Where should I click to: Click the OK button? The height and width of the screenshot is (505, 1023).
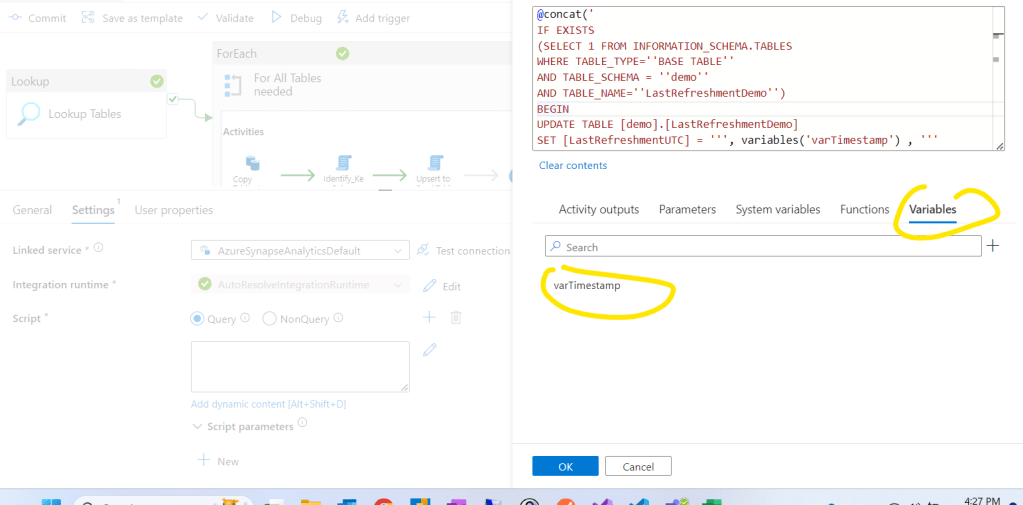click(565, 466)
